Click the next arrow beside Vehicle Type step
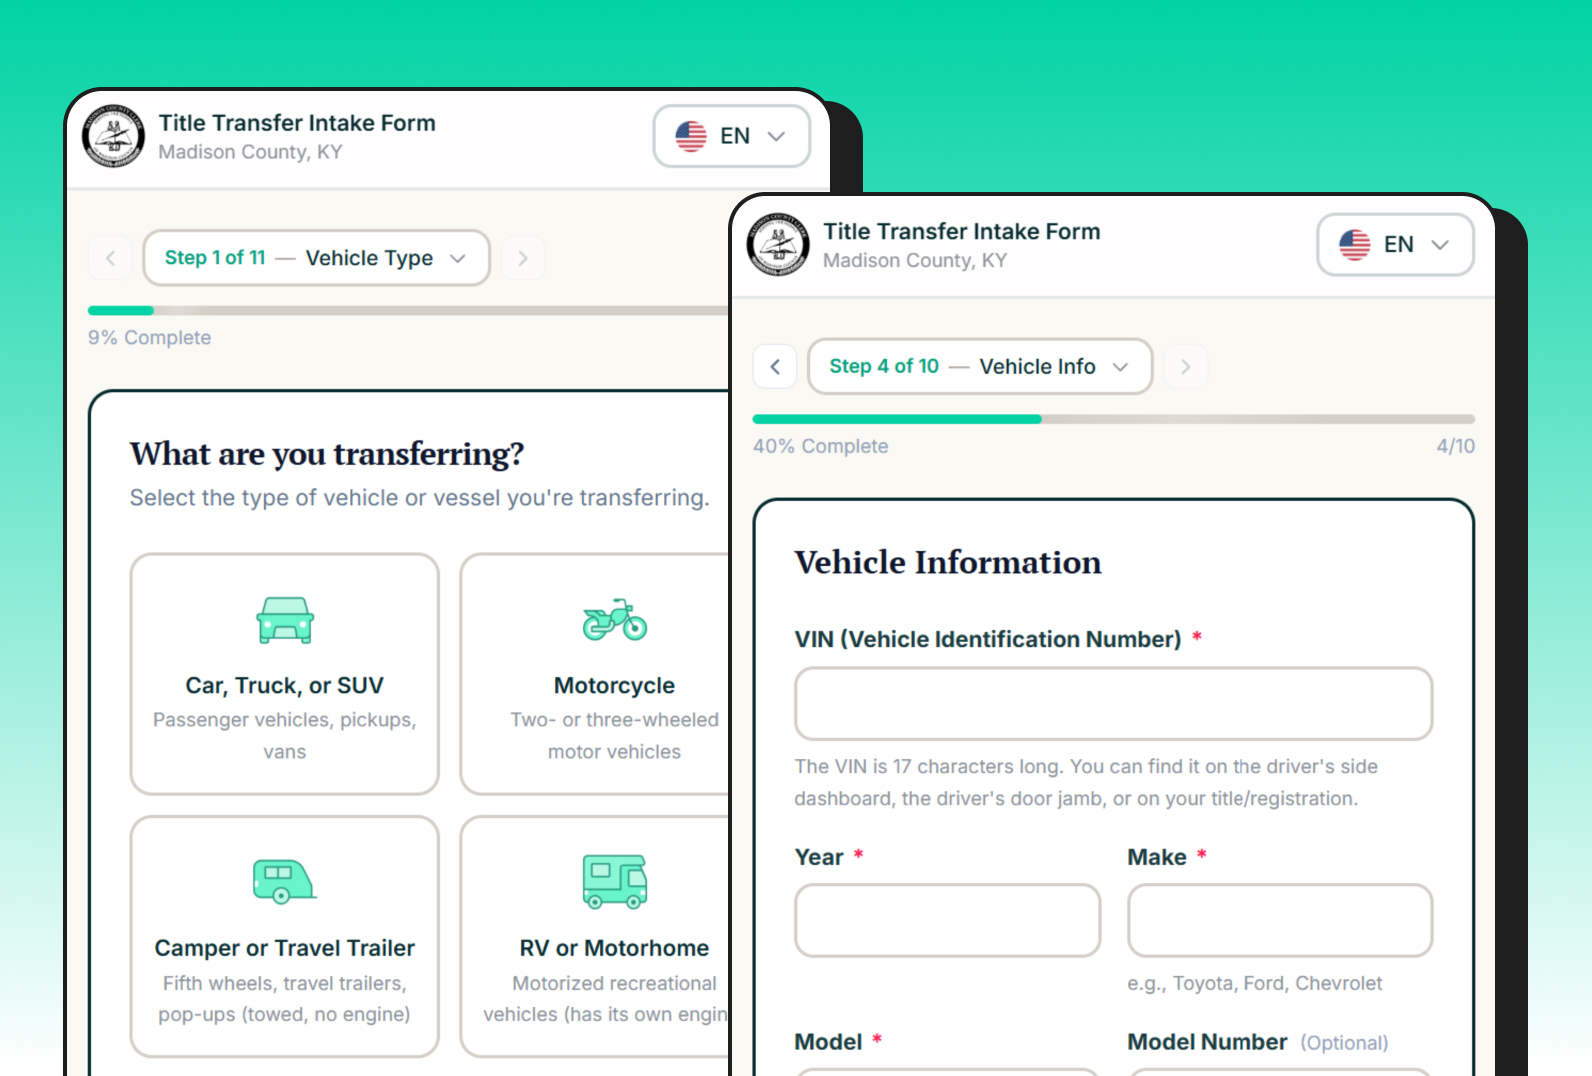Viewport: 1592px width, 1076px height. coord(522,258)
